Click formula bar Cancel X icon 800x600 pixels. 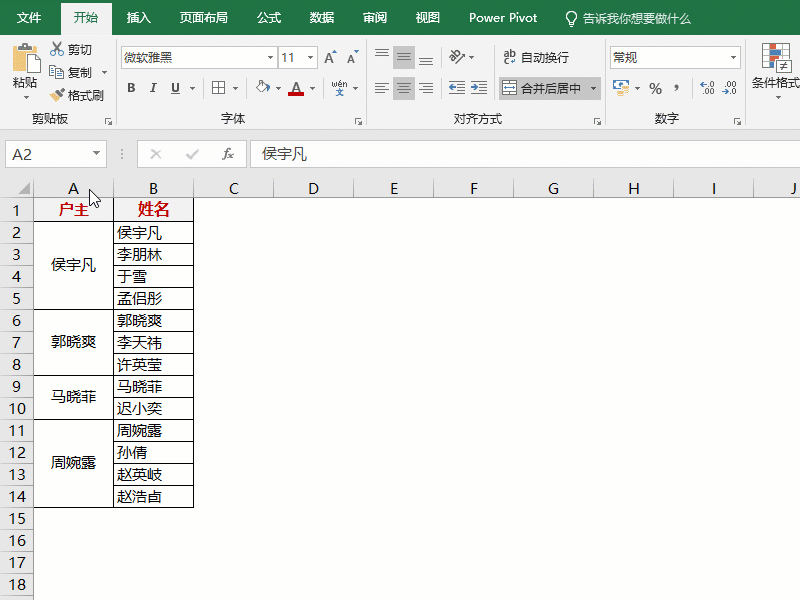156,154
